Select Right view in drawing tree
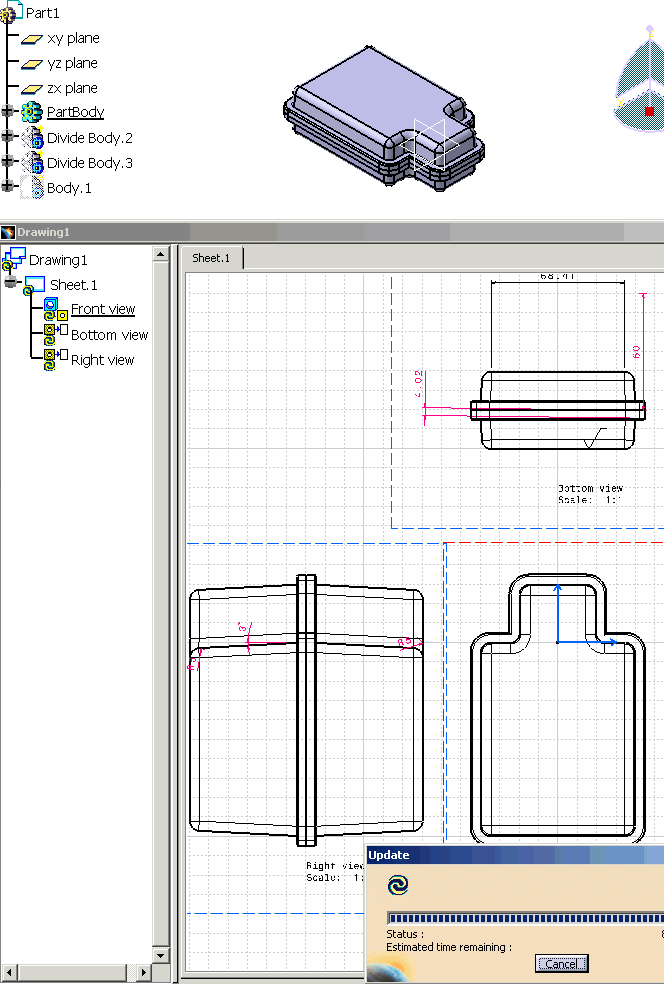664x984 pixels. click(x=102, y=360)
